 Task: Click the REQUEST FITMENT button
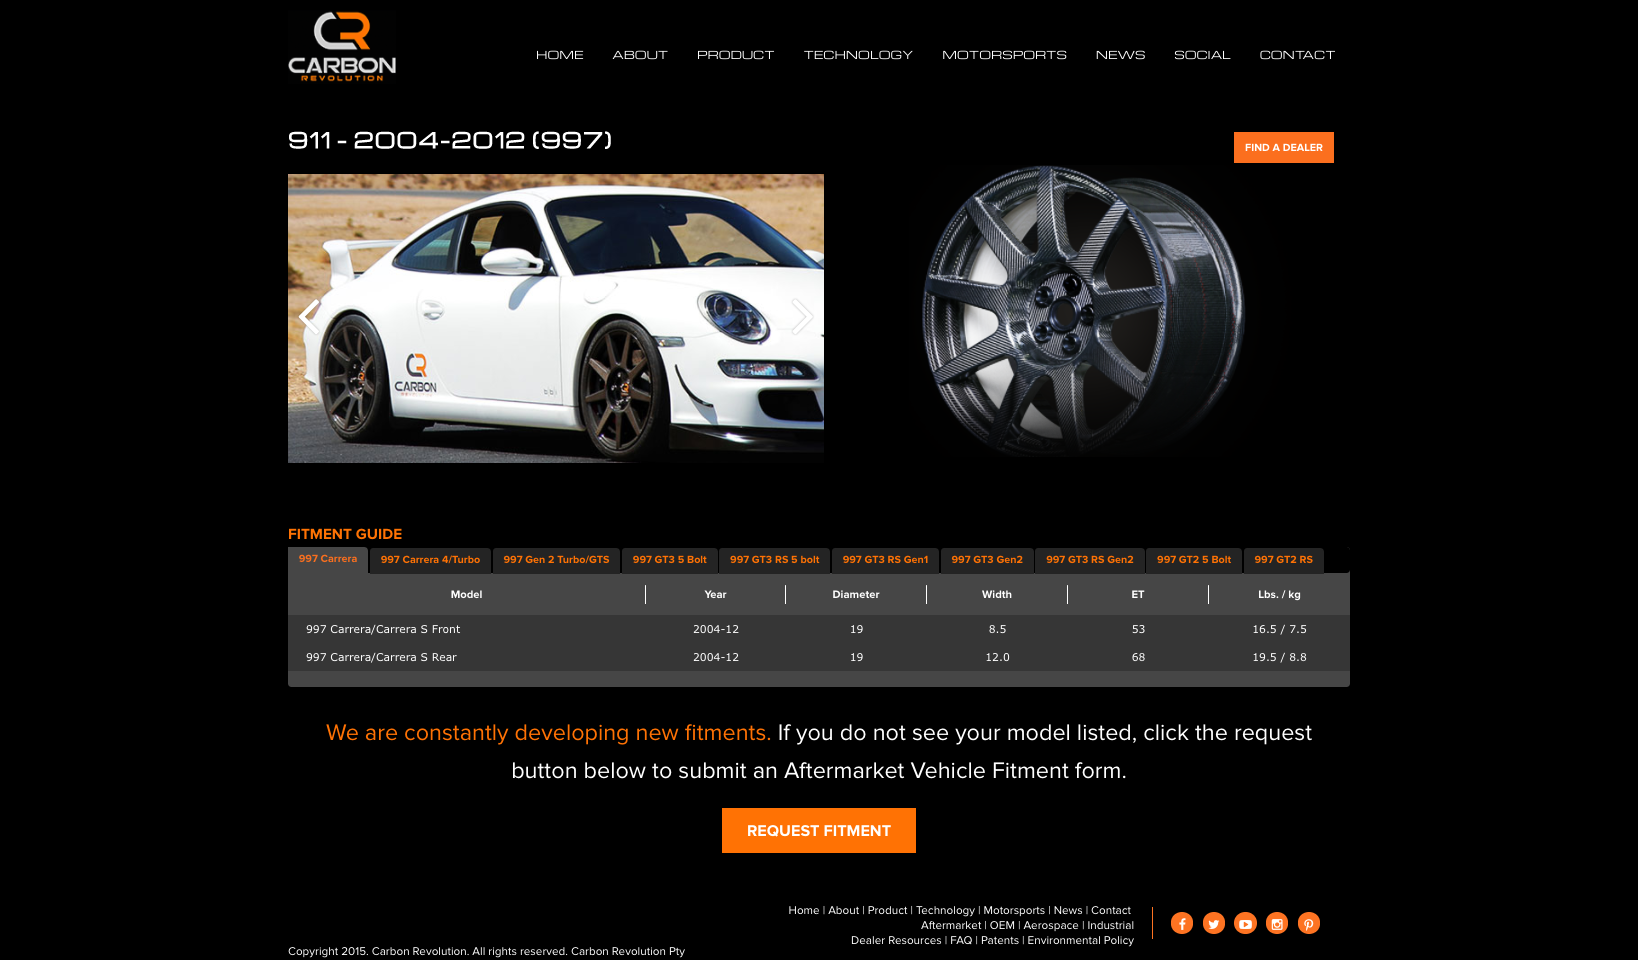tap(819, 830)
